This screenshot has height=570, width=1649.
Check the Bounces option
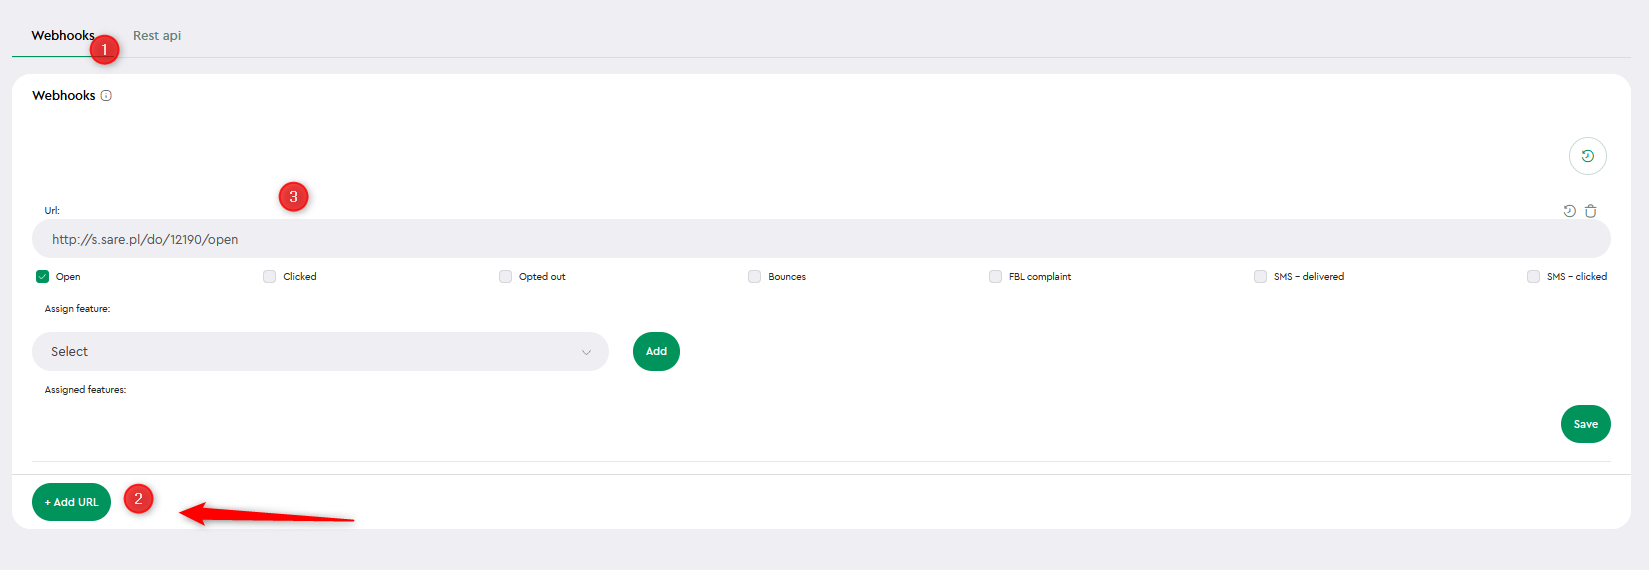point(754,277)
